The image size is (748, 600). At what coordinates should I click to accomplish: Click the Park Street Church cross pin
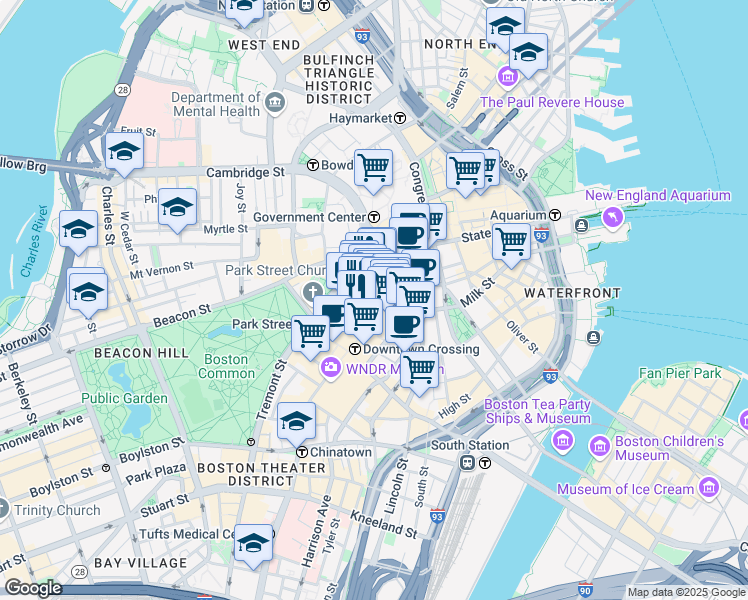click(x=312, y=291)
